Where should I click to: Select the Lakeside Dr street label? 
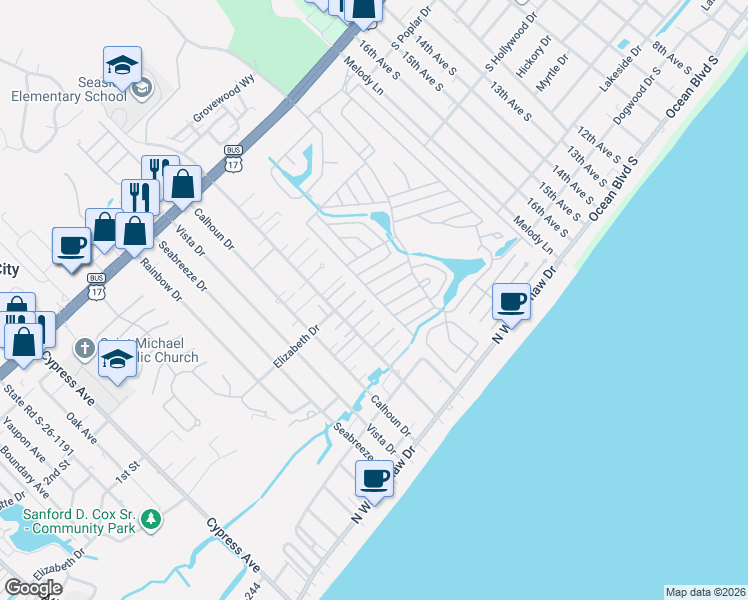click(x=620, y=68)
